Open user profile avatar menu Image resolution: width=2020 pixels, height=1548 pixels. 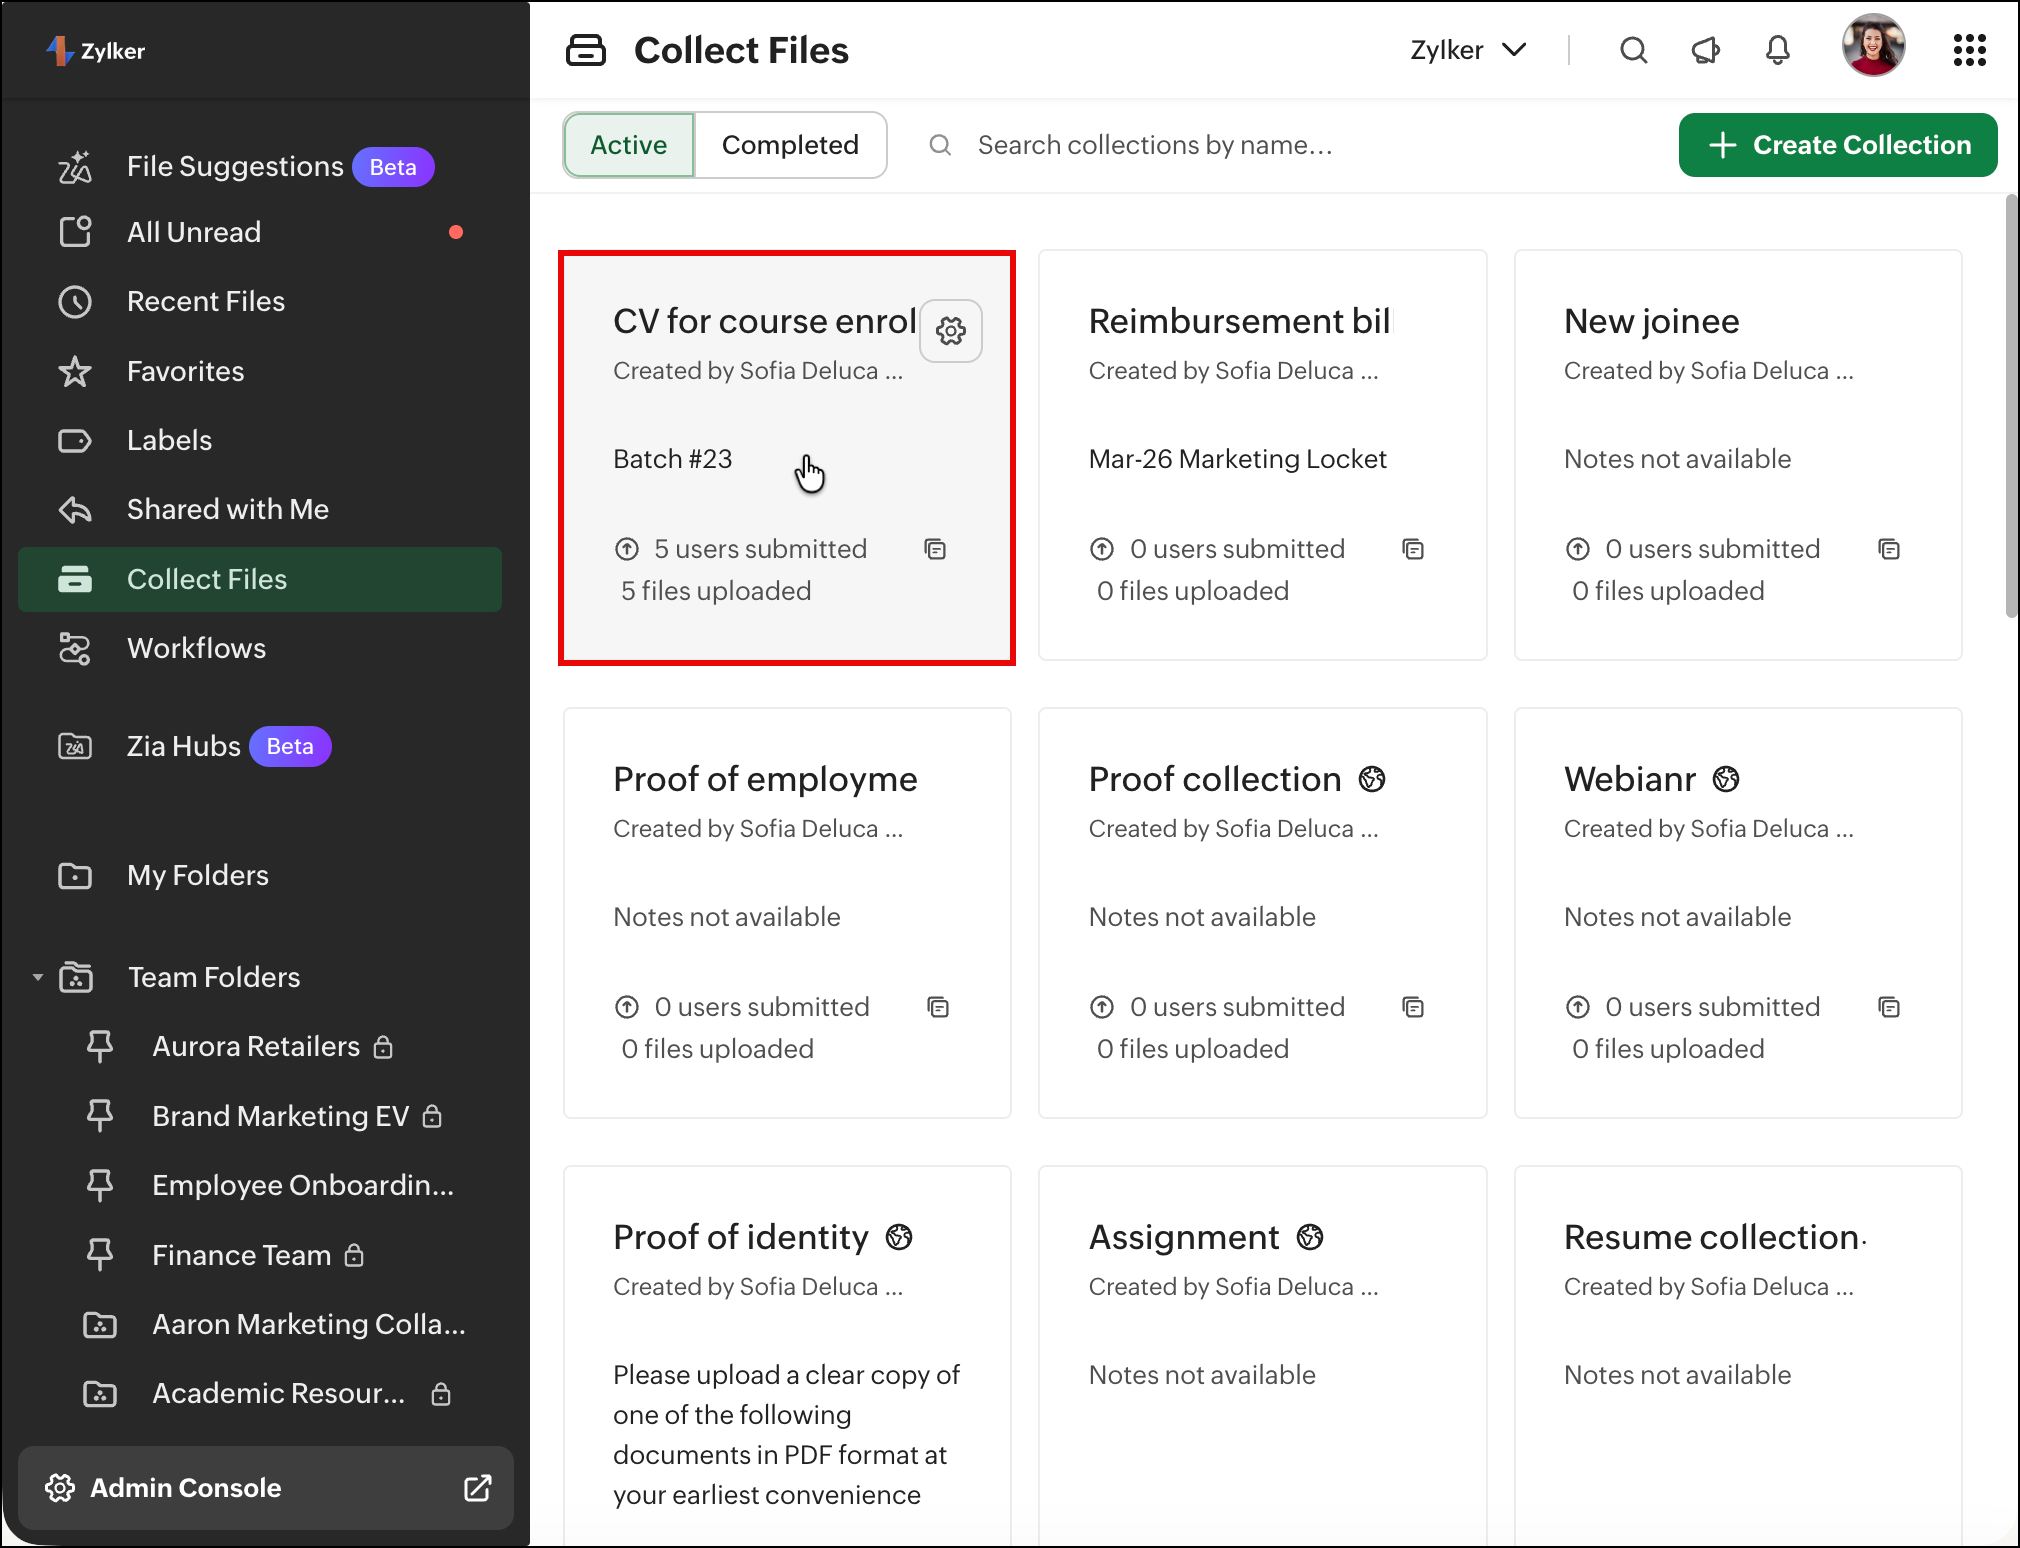point(1872,46)
